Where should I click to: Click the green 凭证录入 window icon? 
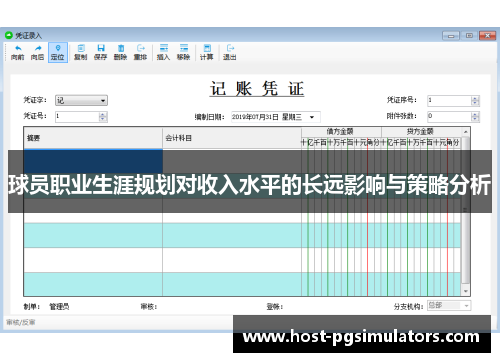[x=9, y=35]
